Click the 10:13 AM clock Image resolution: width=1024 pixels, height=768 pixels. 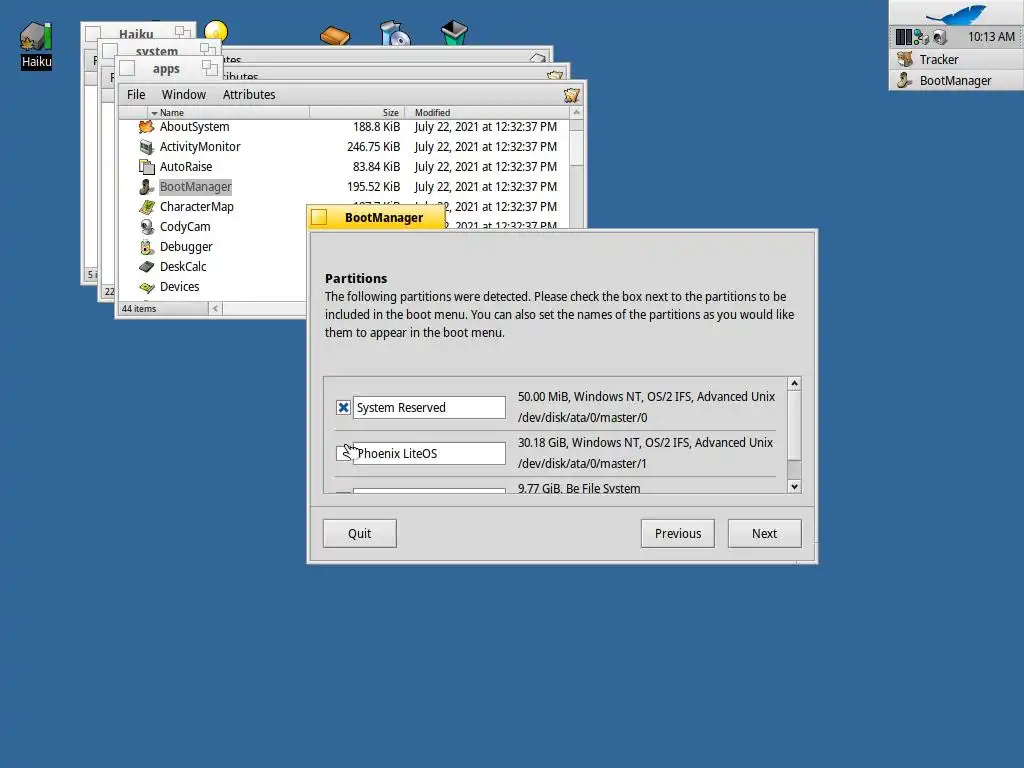991,37
